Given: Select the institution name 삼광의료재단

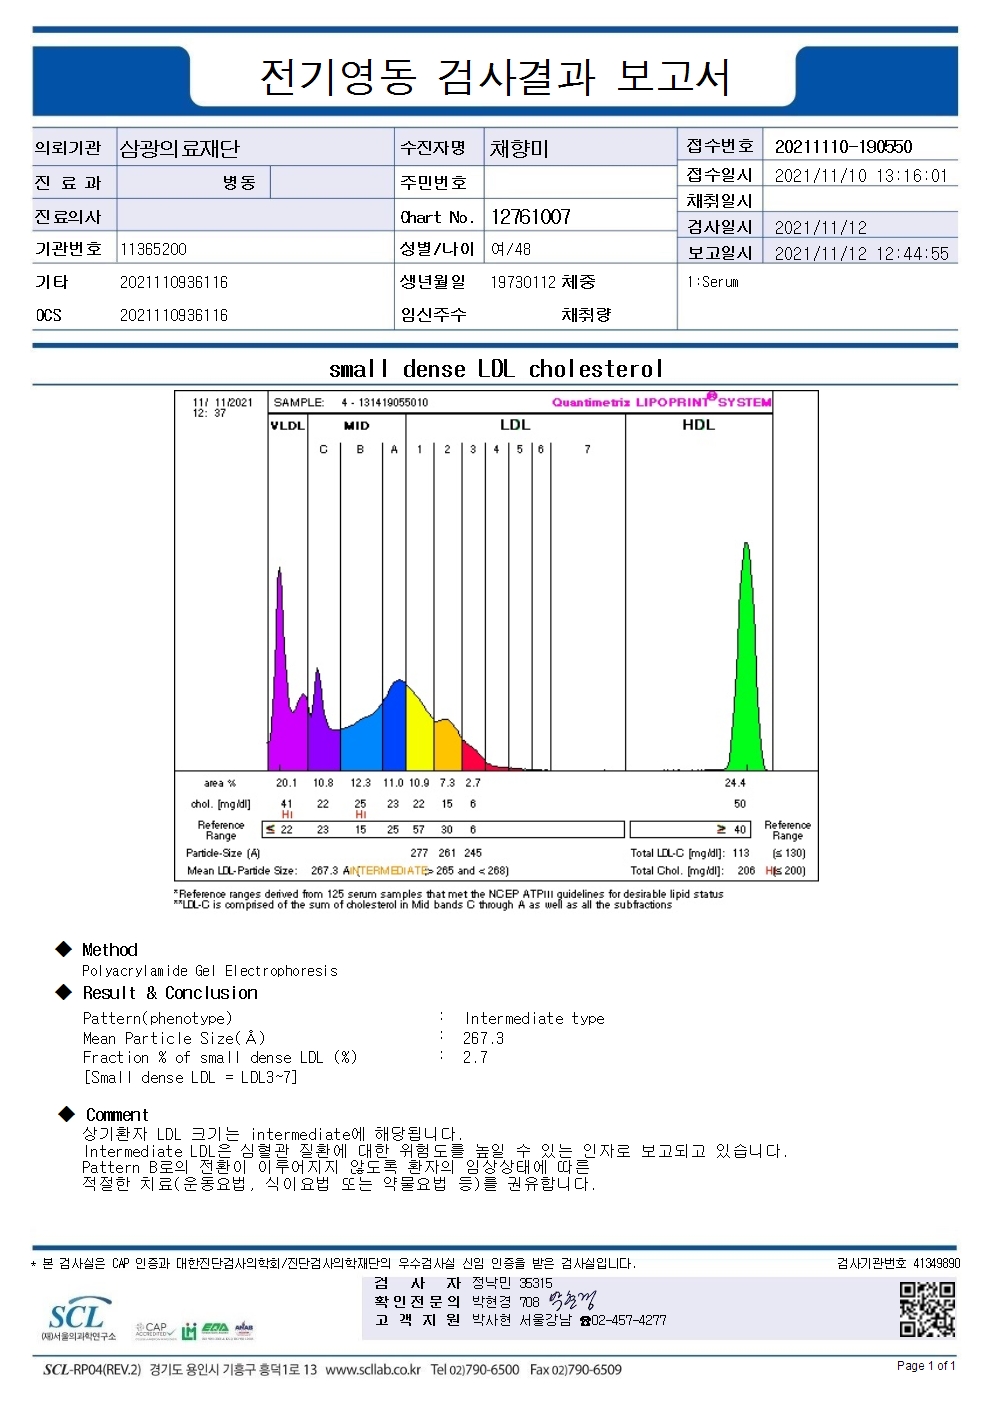Looking at the screenshot, I should (x=180, y=149).
